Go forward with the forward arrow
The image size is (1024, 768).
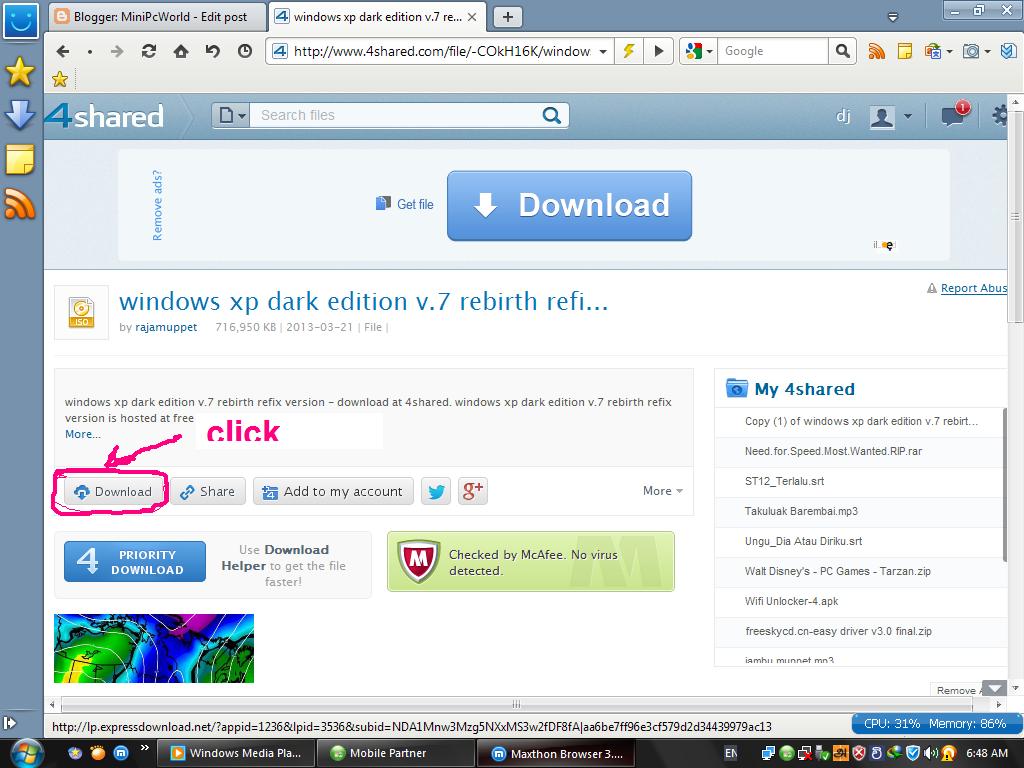coord(117,51)
